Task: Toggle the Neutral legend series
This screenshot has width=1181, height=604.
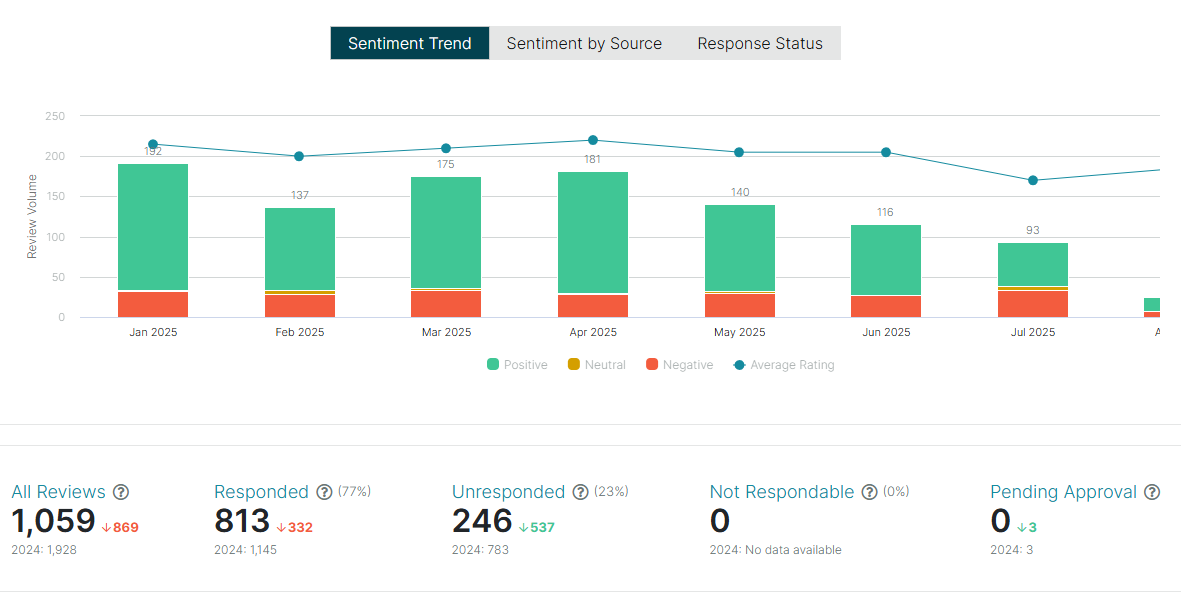Action: click(597, 365)
